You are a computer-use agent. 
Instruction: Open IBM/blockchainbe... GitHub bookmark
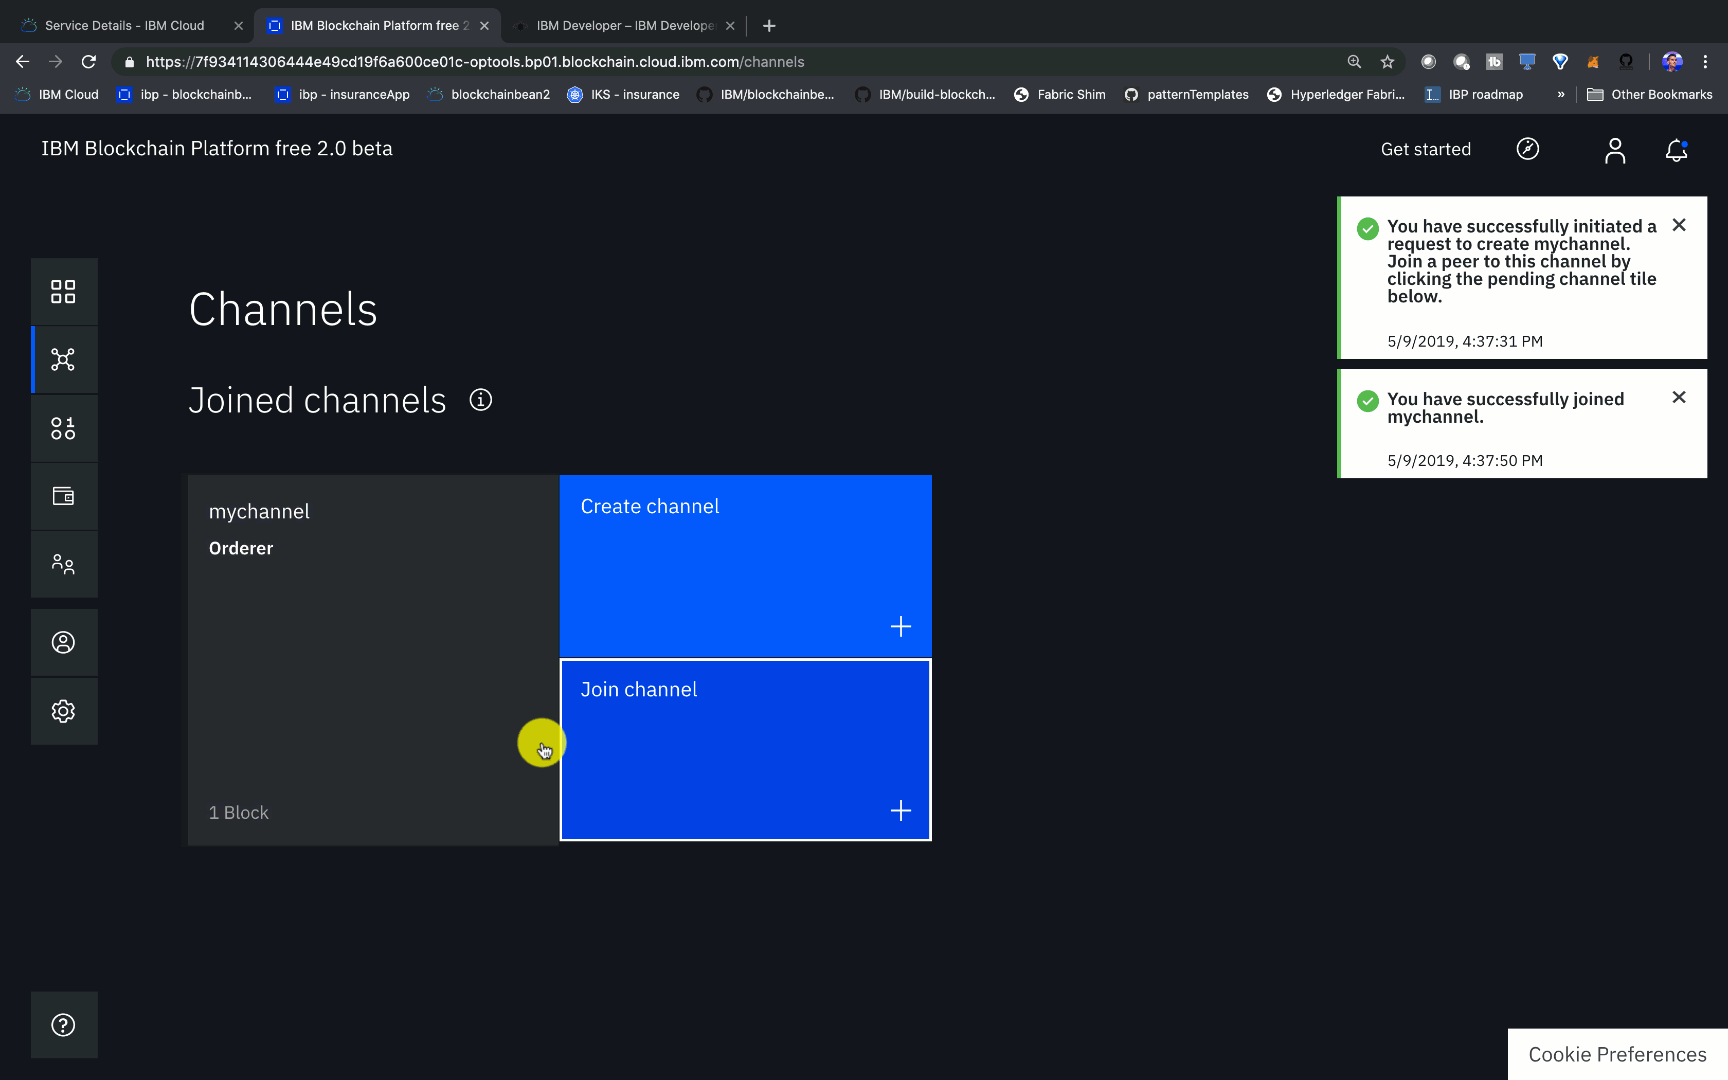[x=766, y=94]
